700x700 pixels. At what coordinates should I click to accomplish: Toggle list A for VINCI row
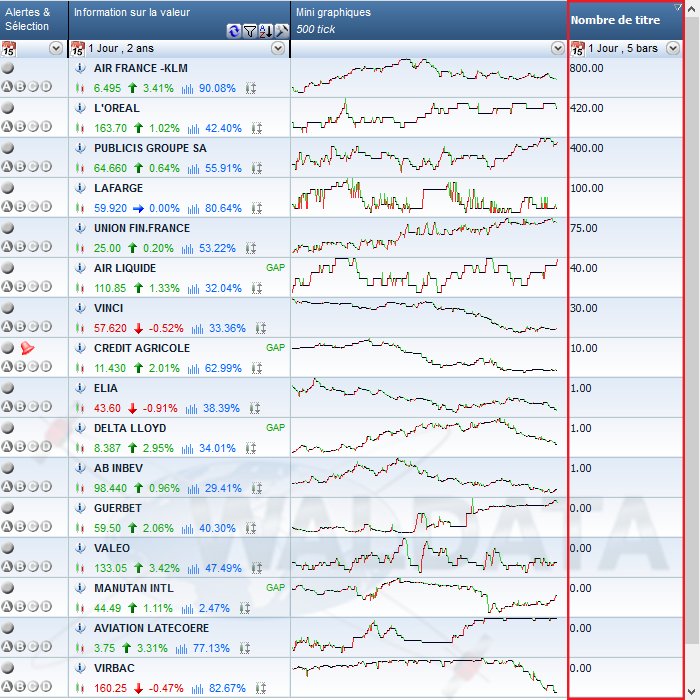(x=7, y=326)
